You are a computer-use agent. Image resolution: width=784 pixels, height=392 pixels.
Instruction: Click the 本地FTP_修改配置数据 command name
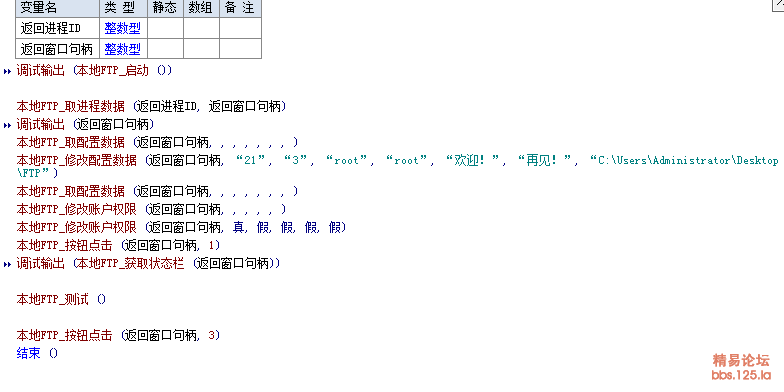pyautogui.click(x=76, y=160)
